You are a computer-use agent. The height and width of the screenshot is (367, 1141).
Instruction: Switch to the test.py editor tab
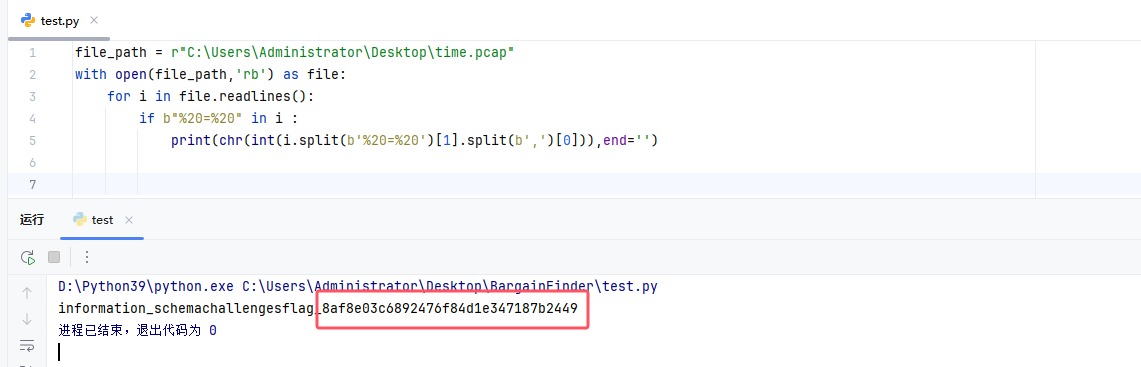60,20
